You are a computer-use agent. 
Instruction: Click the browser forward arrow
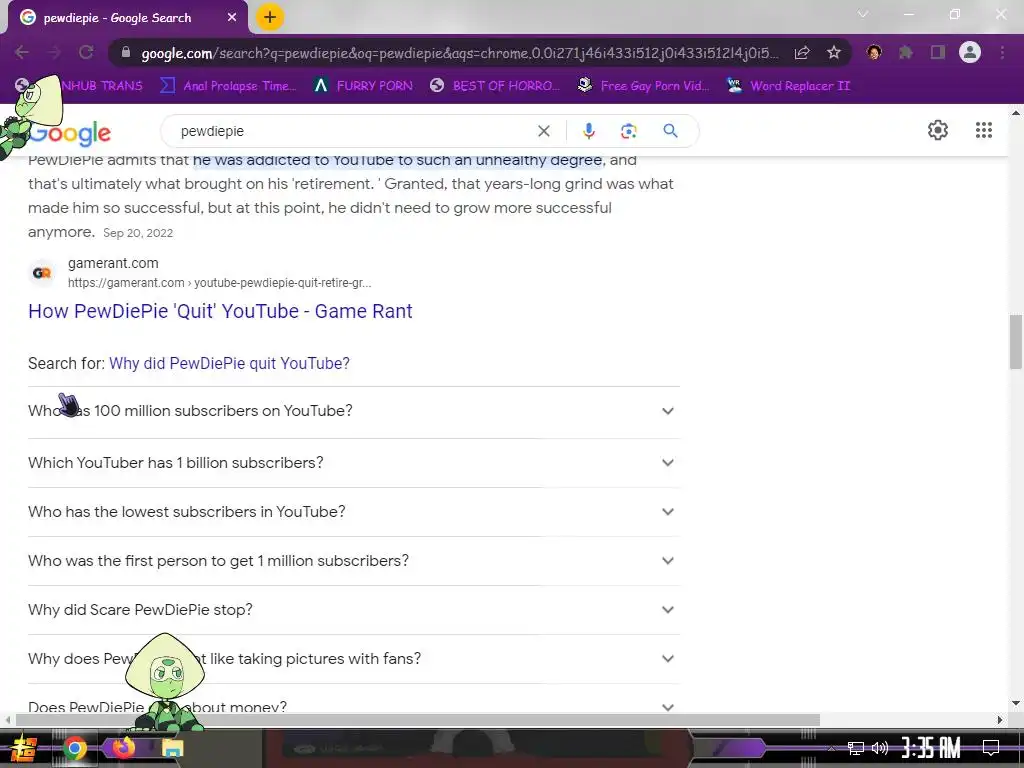(x=54, y=53)
